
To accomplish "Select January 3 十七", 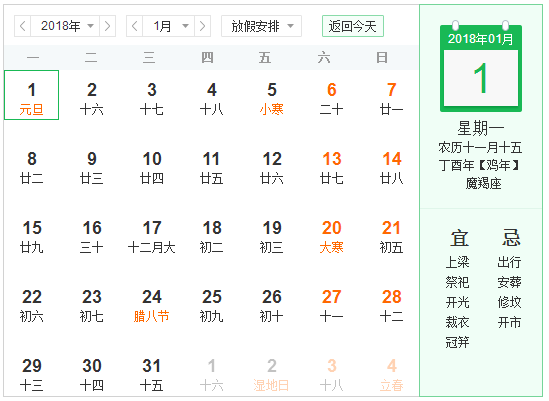I will click(x=152, y=98).
